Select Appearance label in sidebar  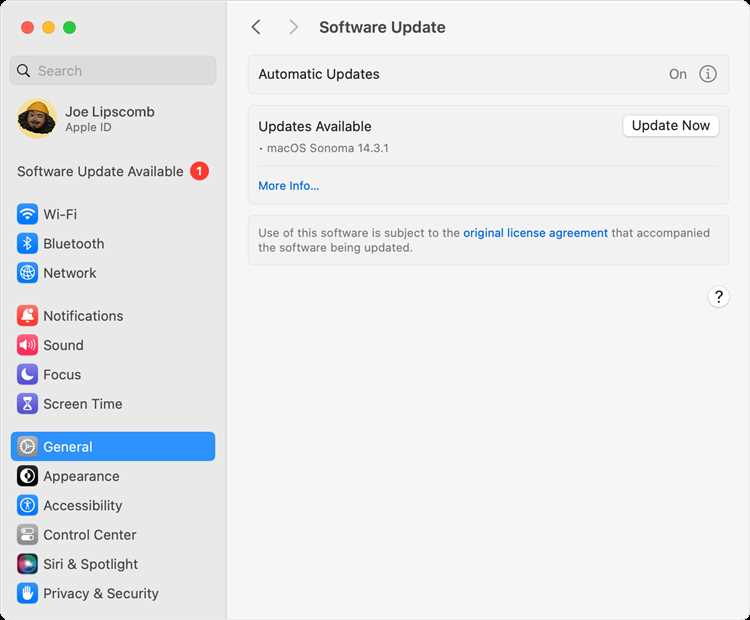[81, 476]
